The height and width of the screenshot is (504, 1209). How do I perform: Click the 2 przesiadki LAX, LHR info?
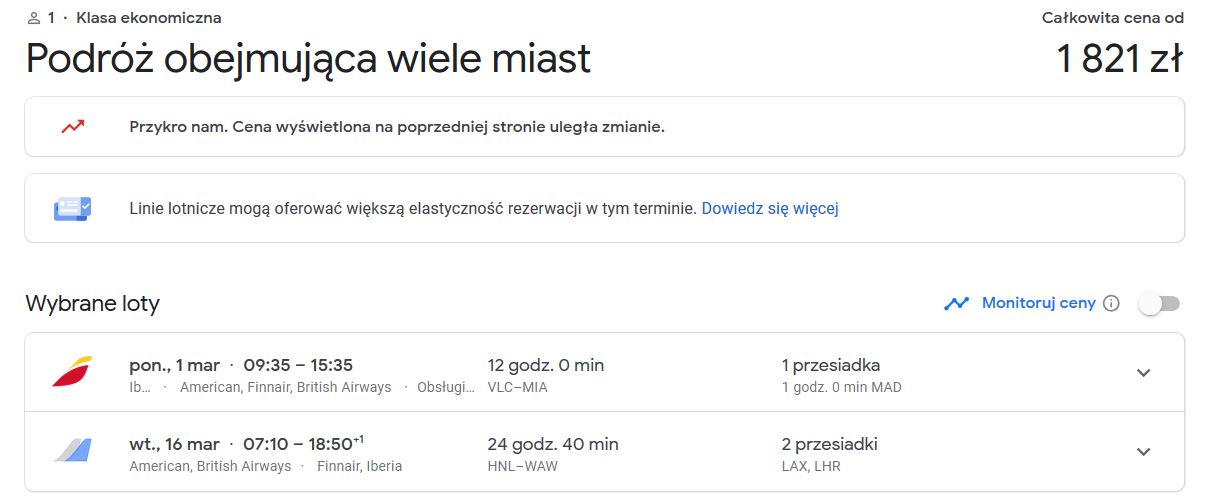[x=830, y=454]
